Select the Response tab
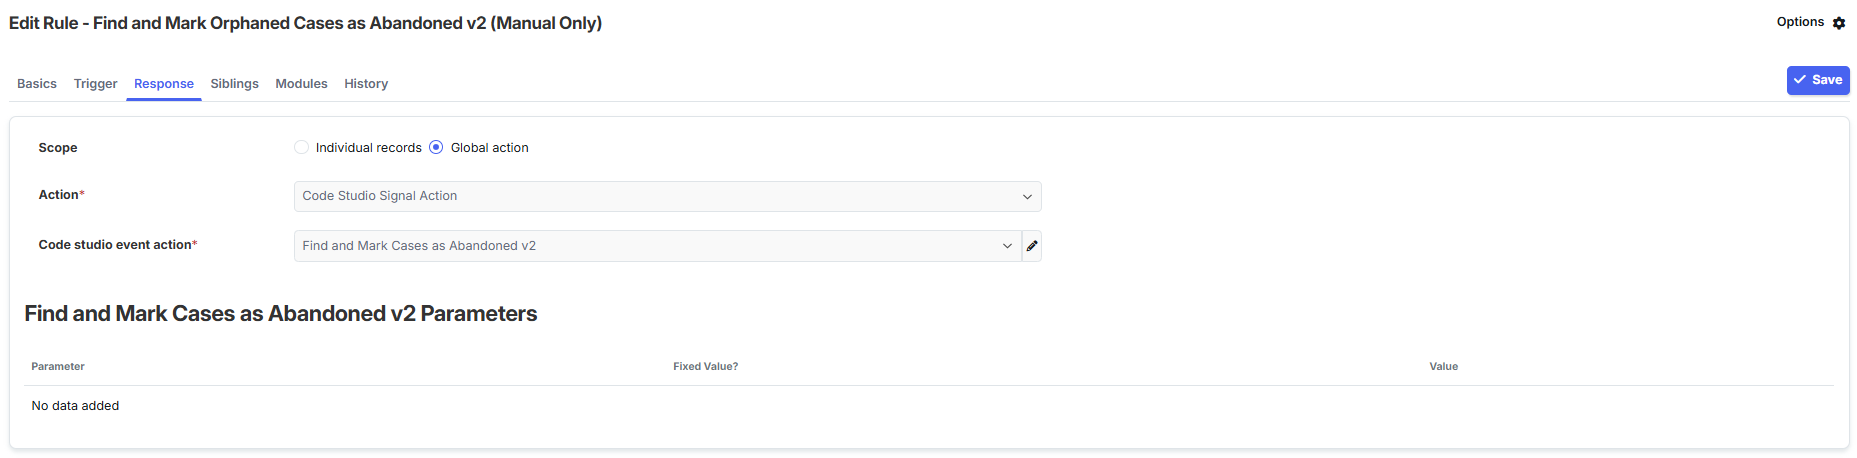Image resolution: width=1857 pixels, height=458 pixels. coord(164,84)
